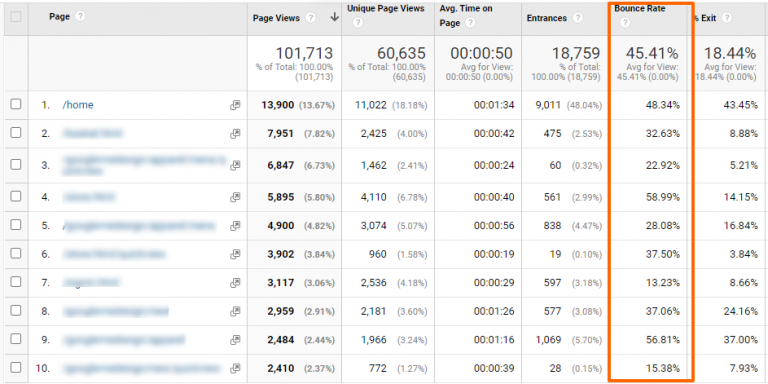Viewport: 768px width, 384px height.
Task: Click help icon next to Page Views
Action: click(311, 18)
